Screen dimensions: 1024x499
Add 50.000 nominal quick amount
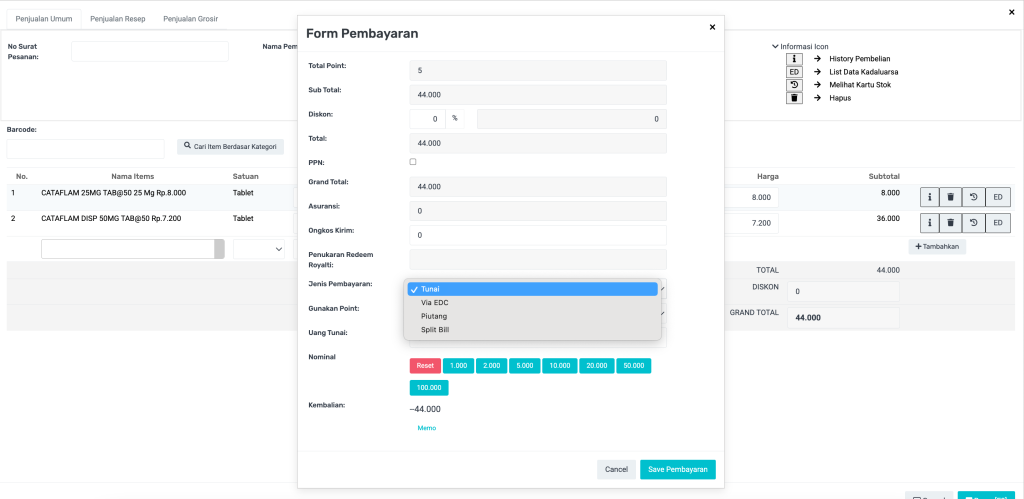pos(633,366)
